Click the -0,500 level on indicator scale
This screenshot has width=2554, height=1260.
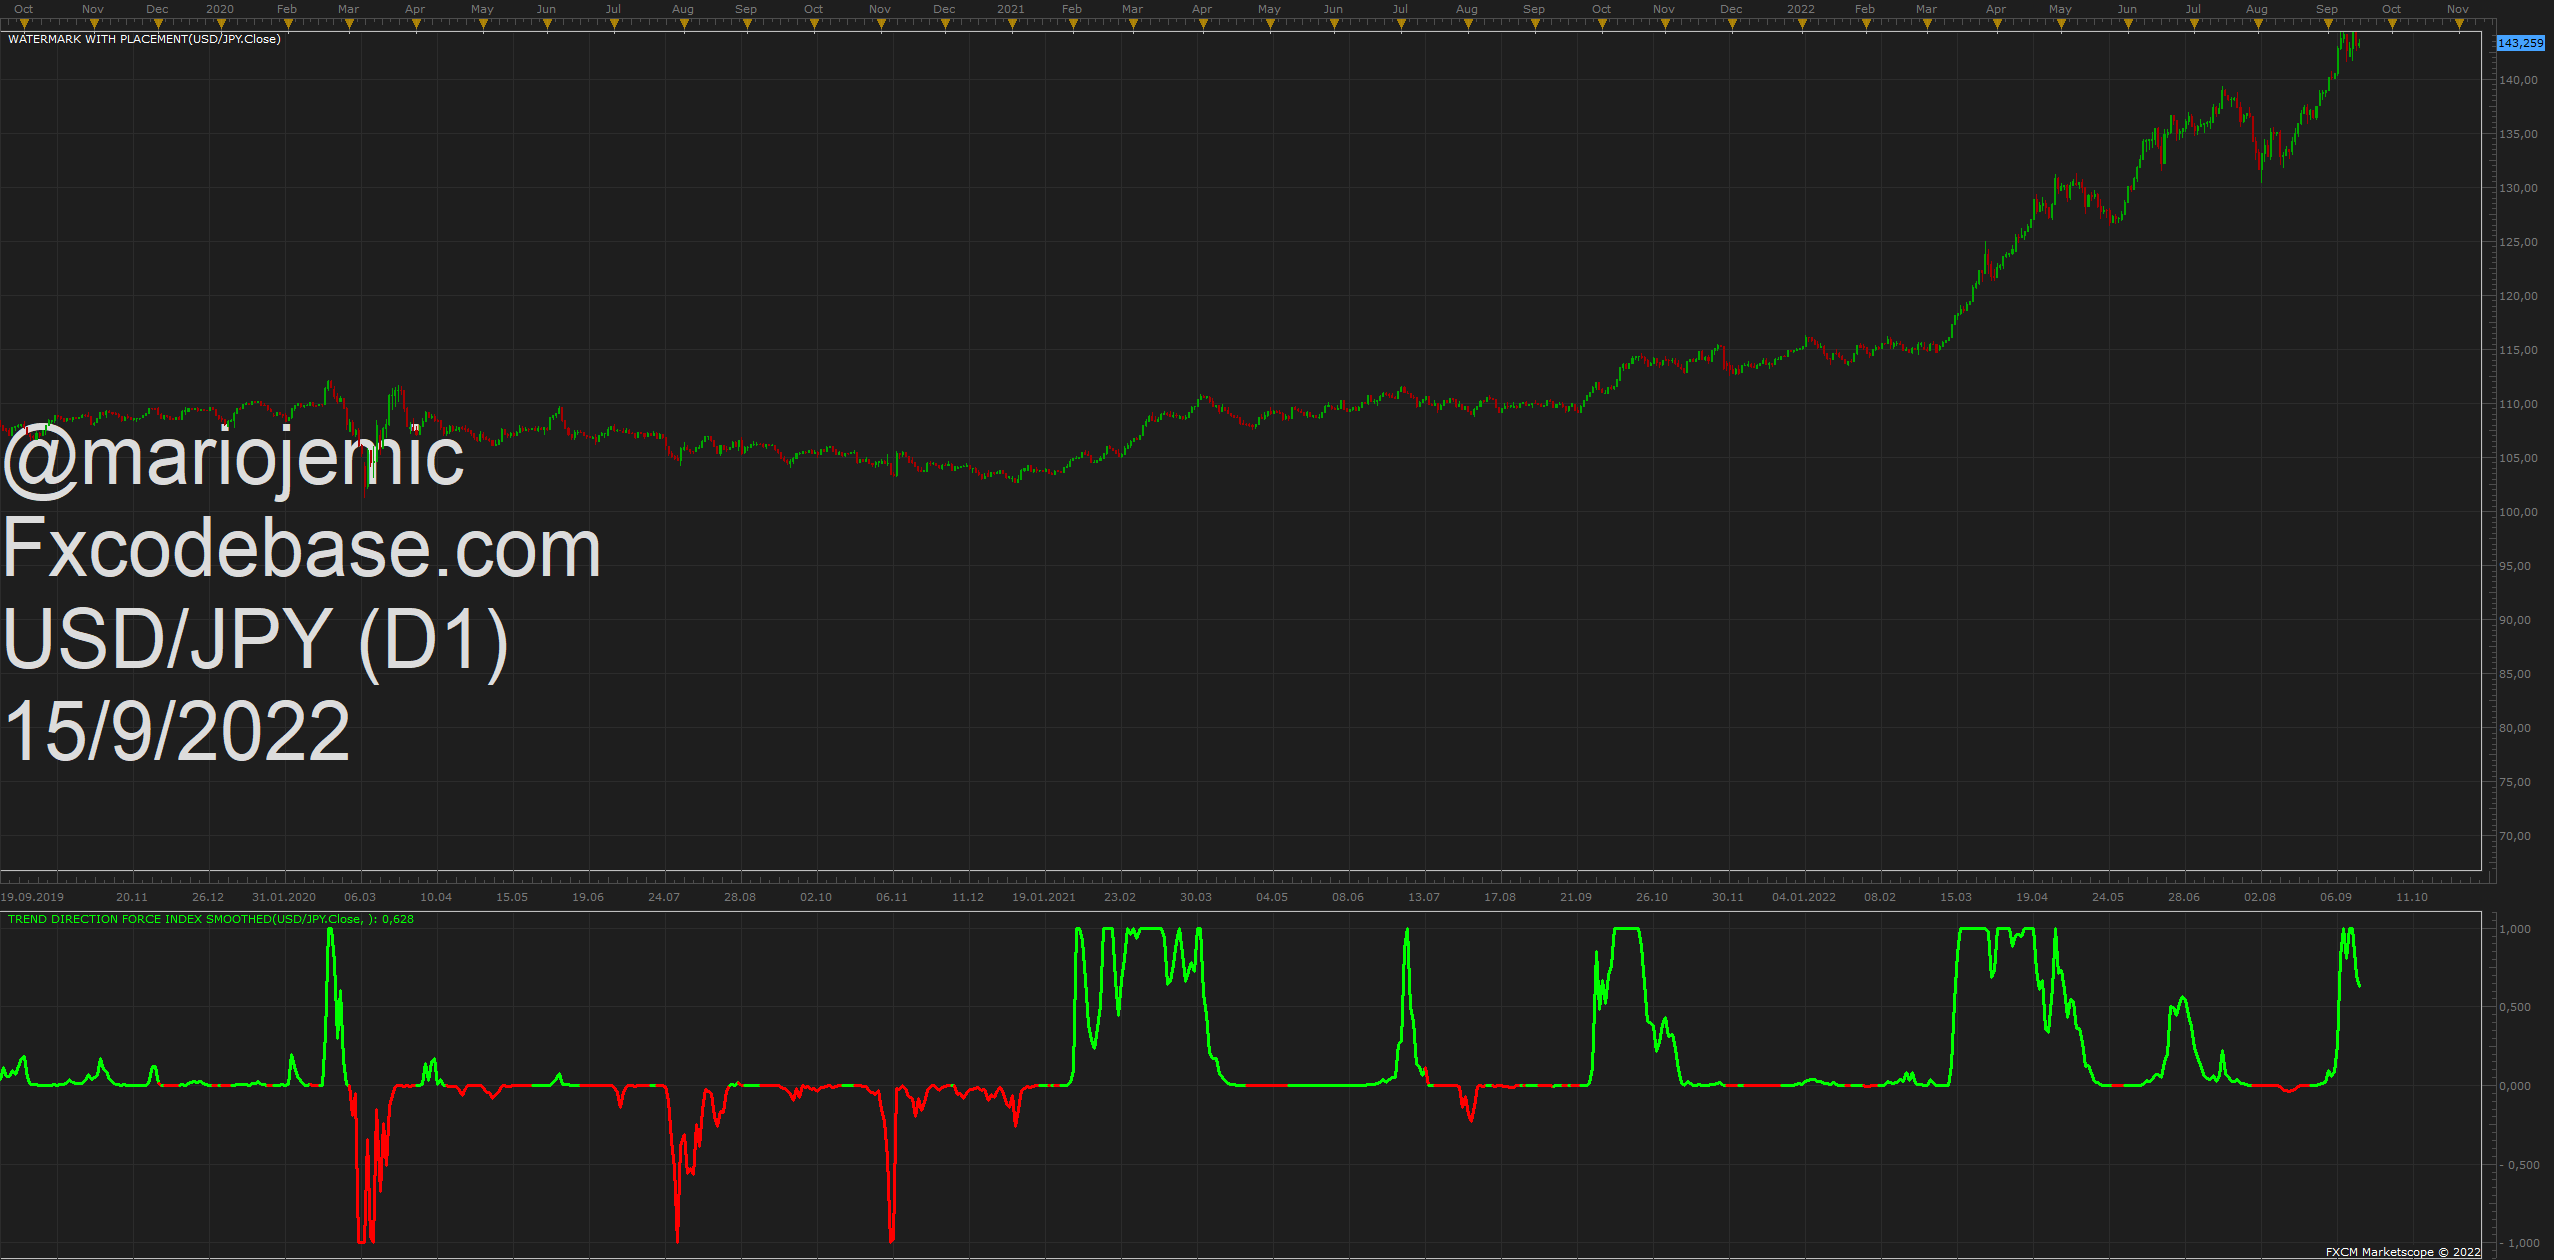click(2517, 1165)
